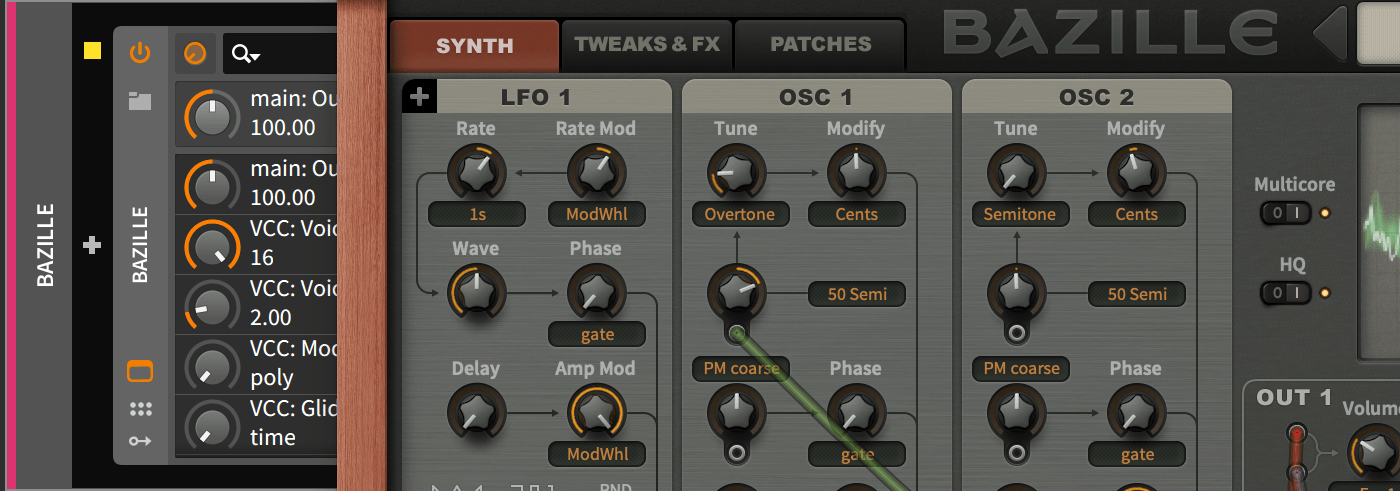Open the OSC 1 50 Semi selector

tap(857, 294)
